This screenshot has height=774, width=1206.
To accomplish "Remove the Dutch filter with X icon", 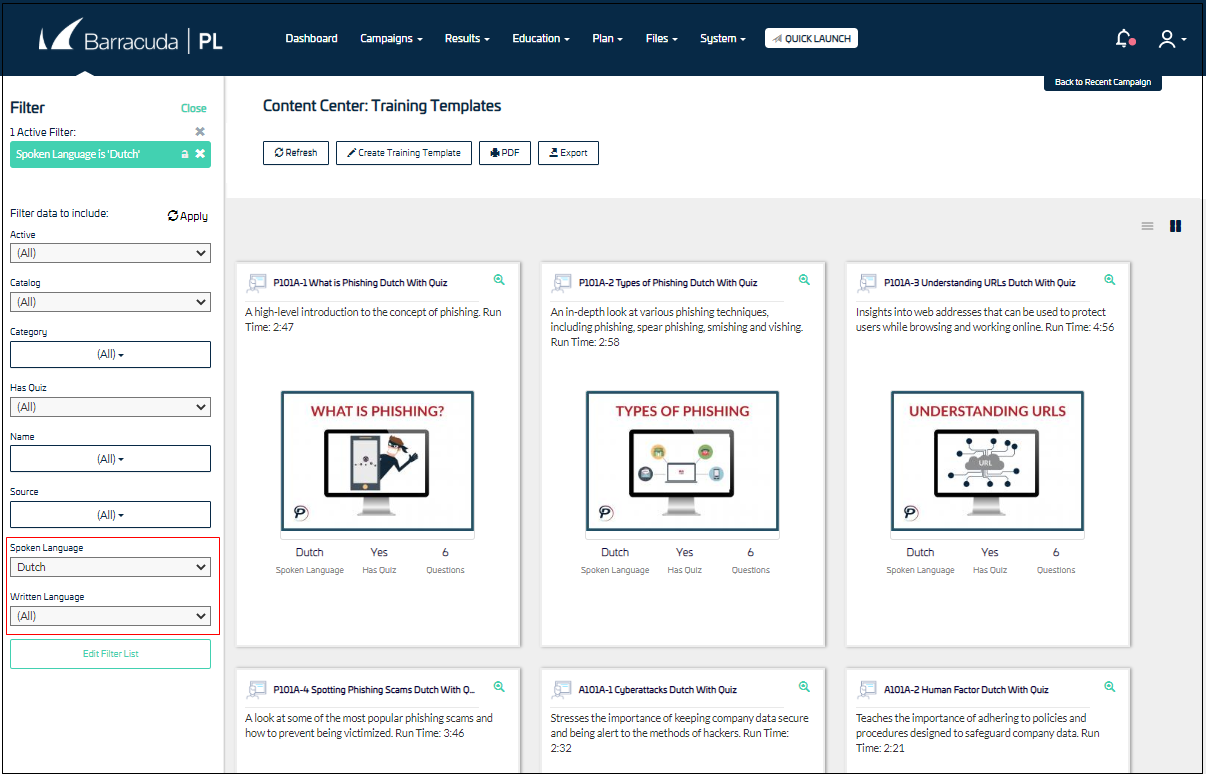I will pyautogui.click(x=200, y=154).
